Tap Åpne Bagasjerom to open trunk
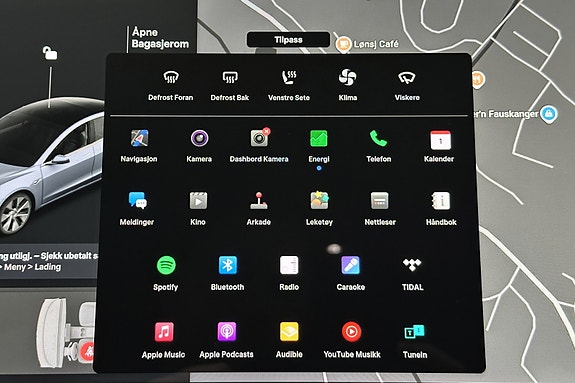The width and height of the screenshot is (575, 383). click(x=160, y=38)
